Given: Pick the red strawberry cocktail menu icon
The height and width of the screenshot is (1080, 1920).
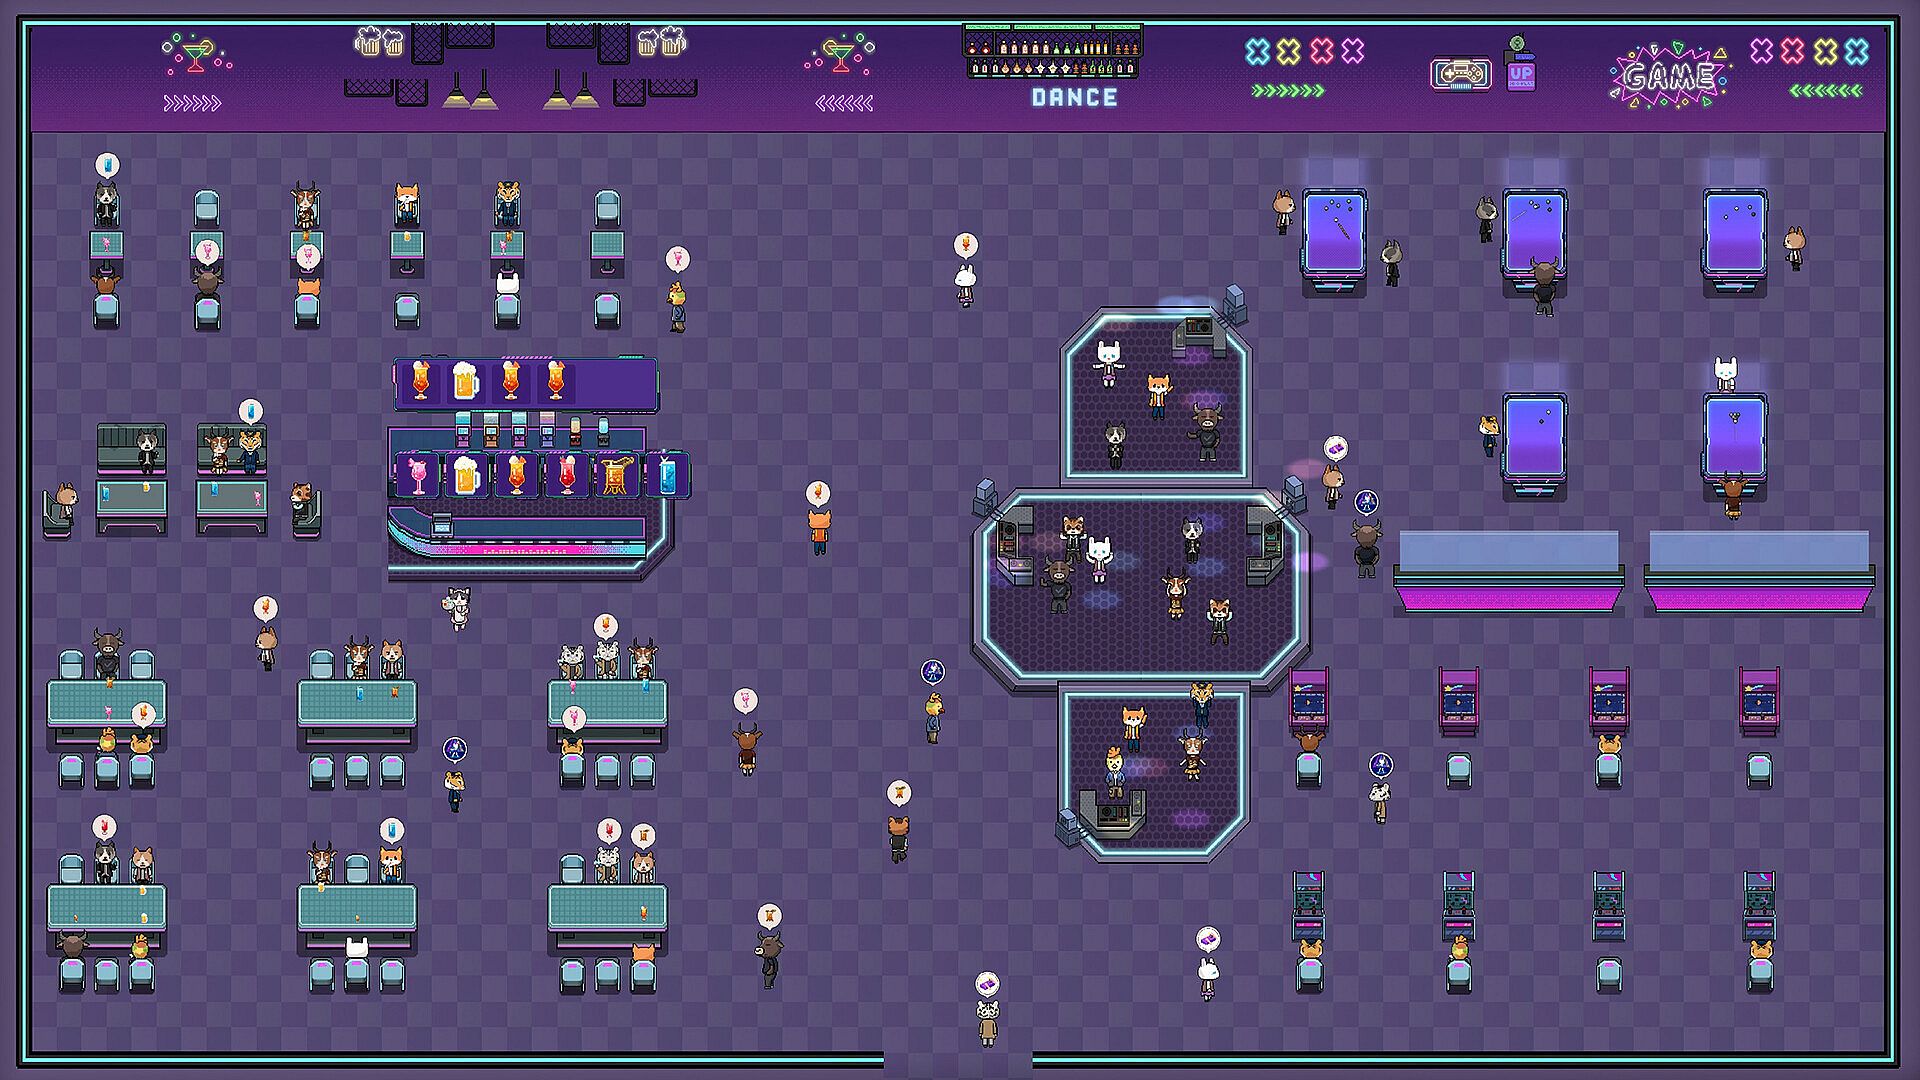Looking at the screenshot, I should click(567, 475).
